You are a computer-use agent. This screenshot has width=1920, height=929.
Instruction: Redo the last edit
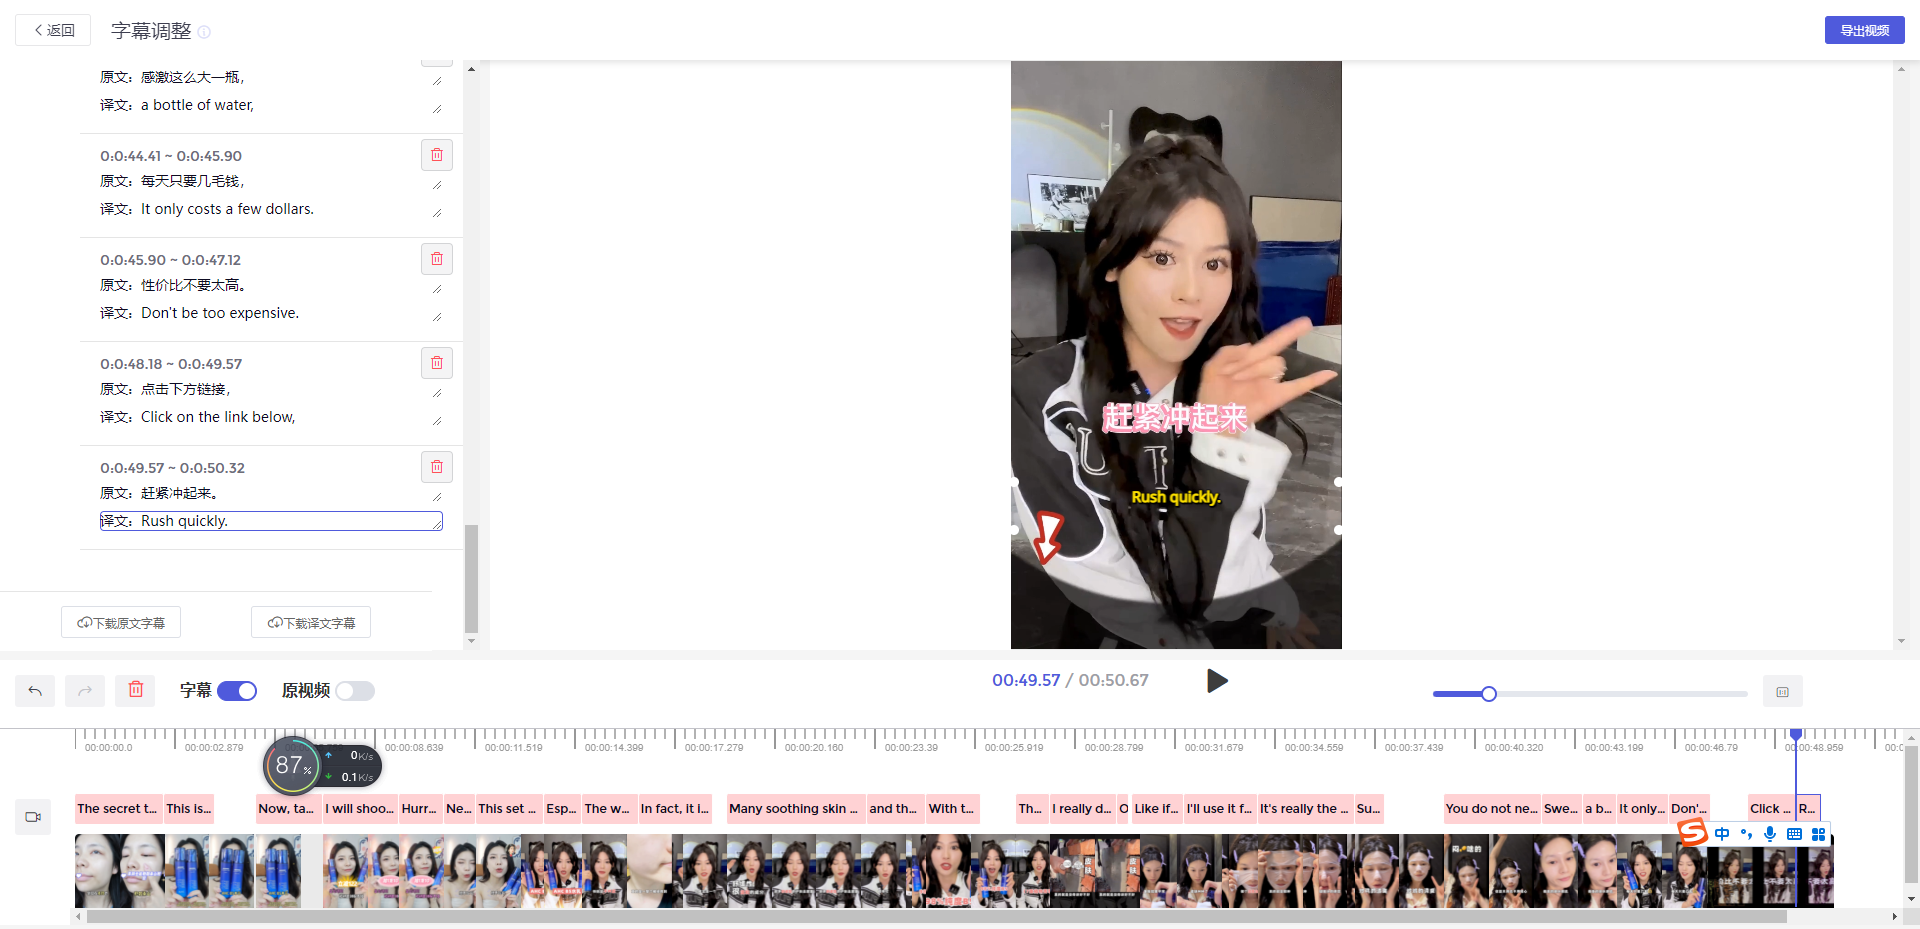pyautogui.click(x=85, y=690)
